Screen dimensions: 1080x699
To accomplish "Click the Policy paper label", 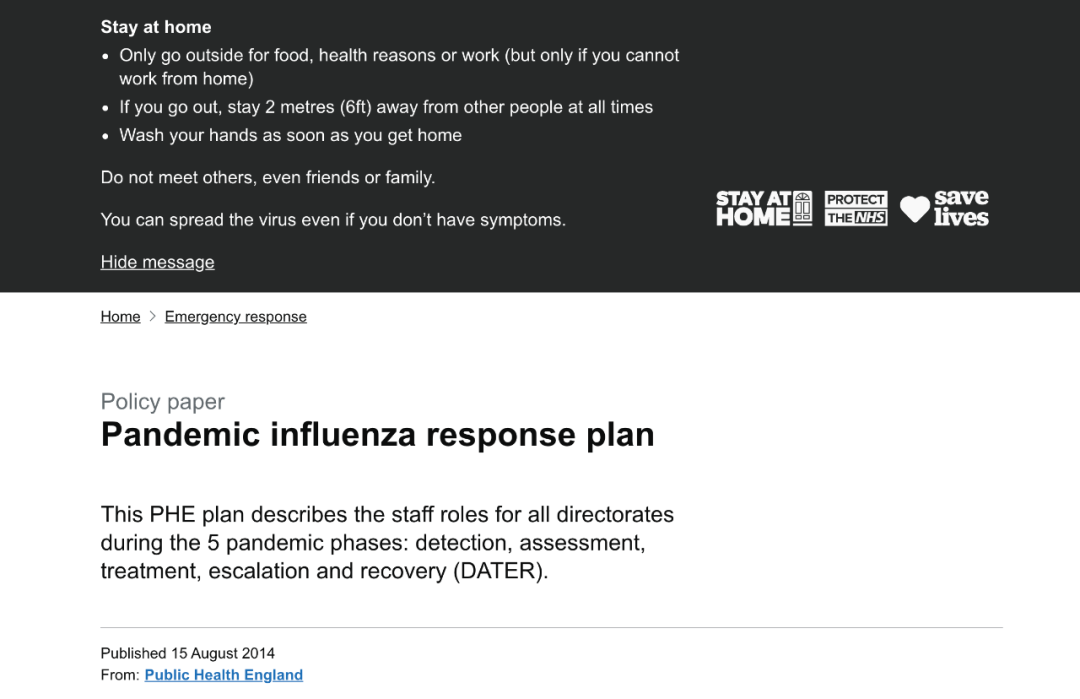I will click(x=162, y=402).
